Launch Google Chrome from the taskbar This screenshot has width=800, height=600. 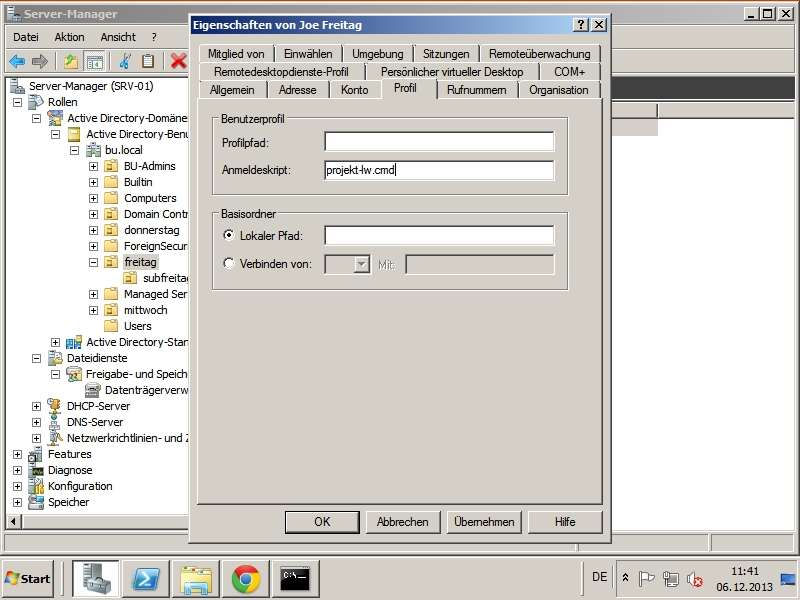click(246, 578)
